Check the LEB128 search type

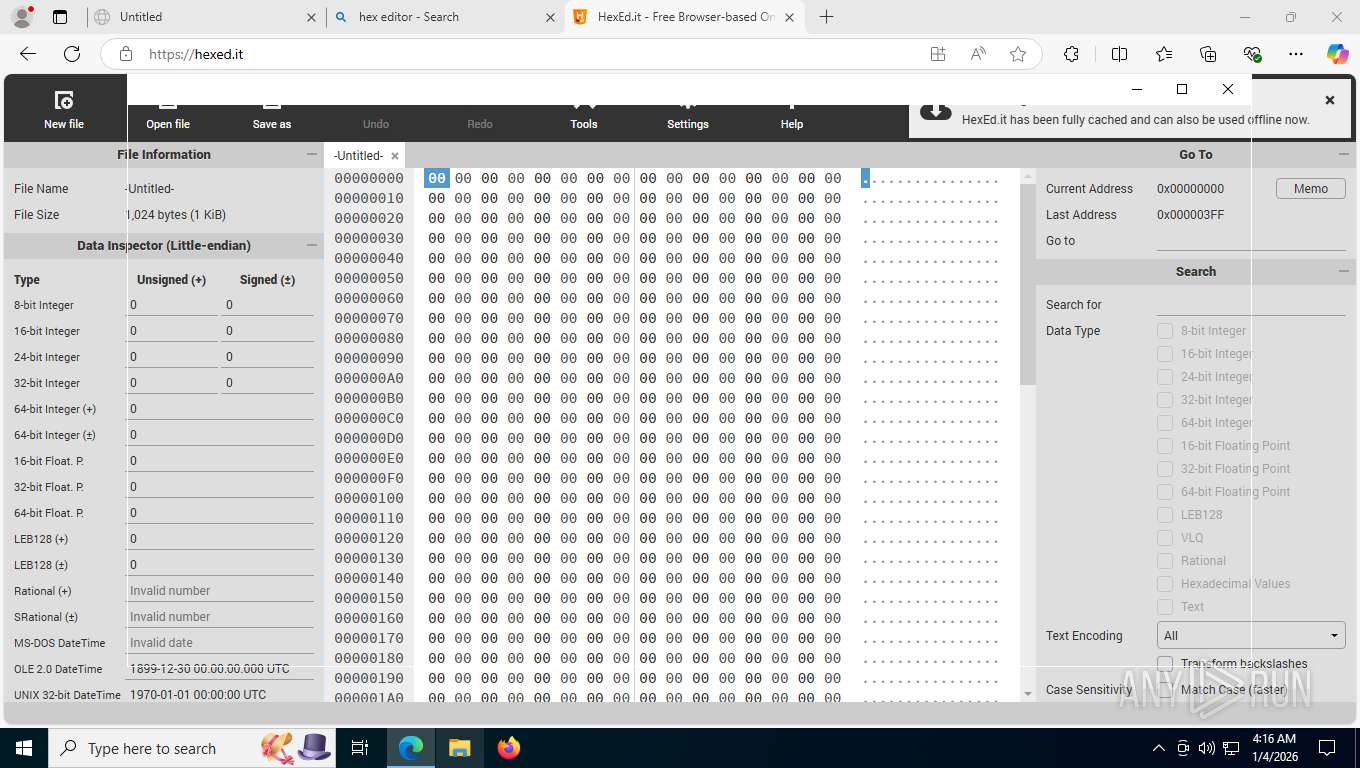[1165, 515]
